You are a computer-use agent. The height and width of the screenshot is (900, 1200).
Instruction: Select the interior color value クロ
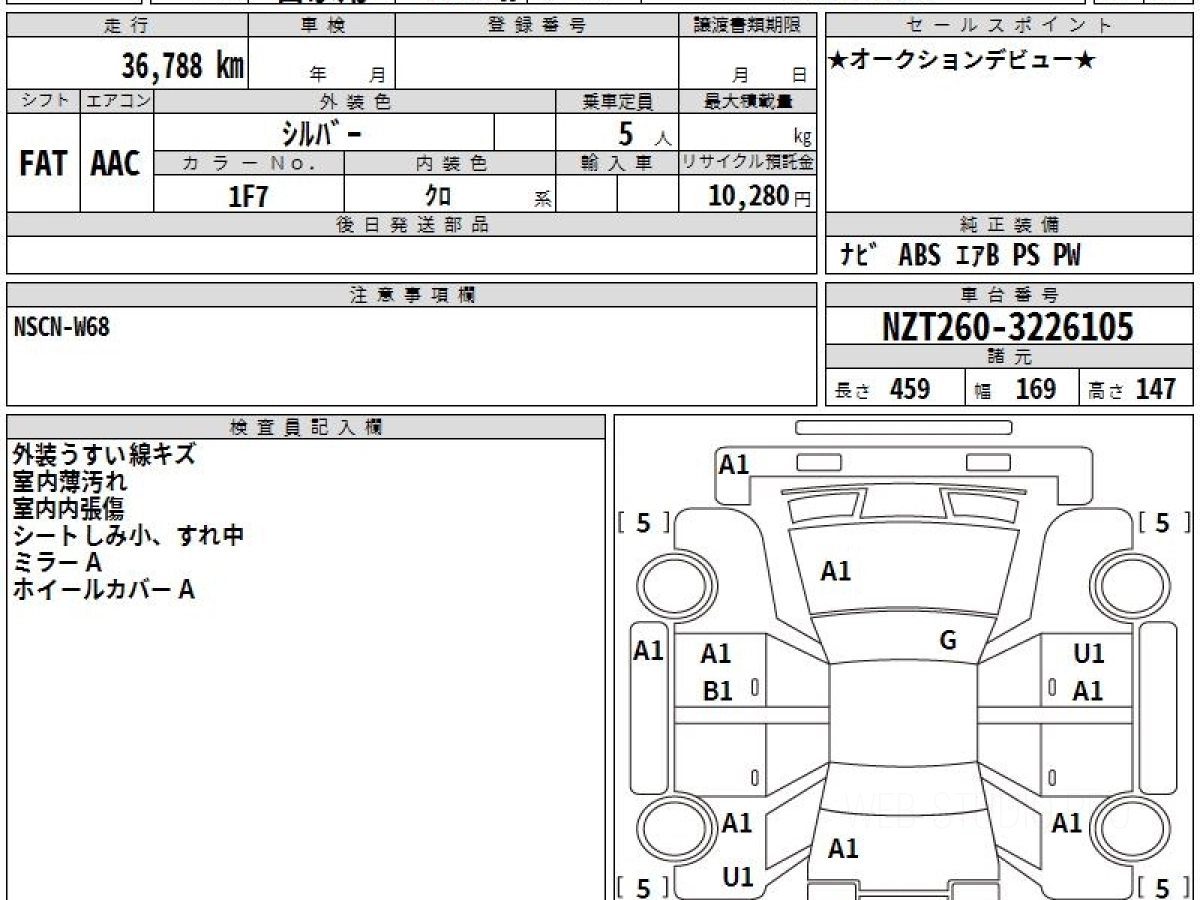pyautogui.click(x=438, y=195)
